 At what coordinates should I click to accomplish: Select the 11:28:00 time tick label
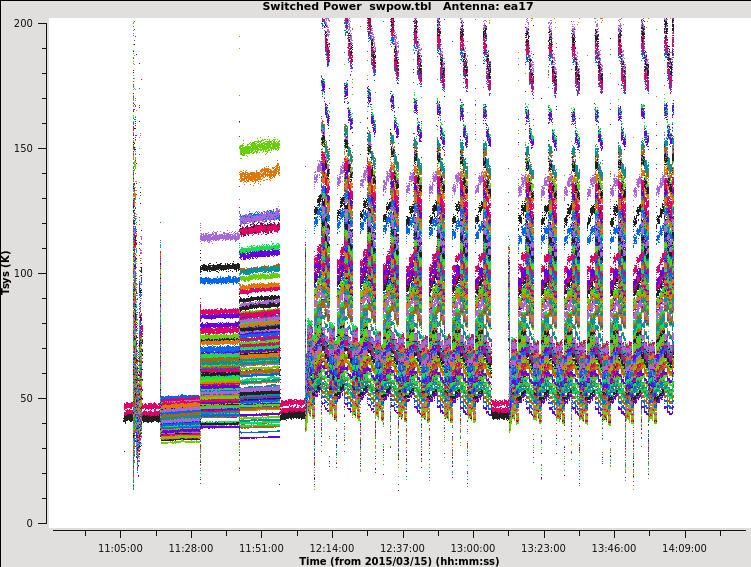190,548
